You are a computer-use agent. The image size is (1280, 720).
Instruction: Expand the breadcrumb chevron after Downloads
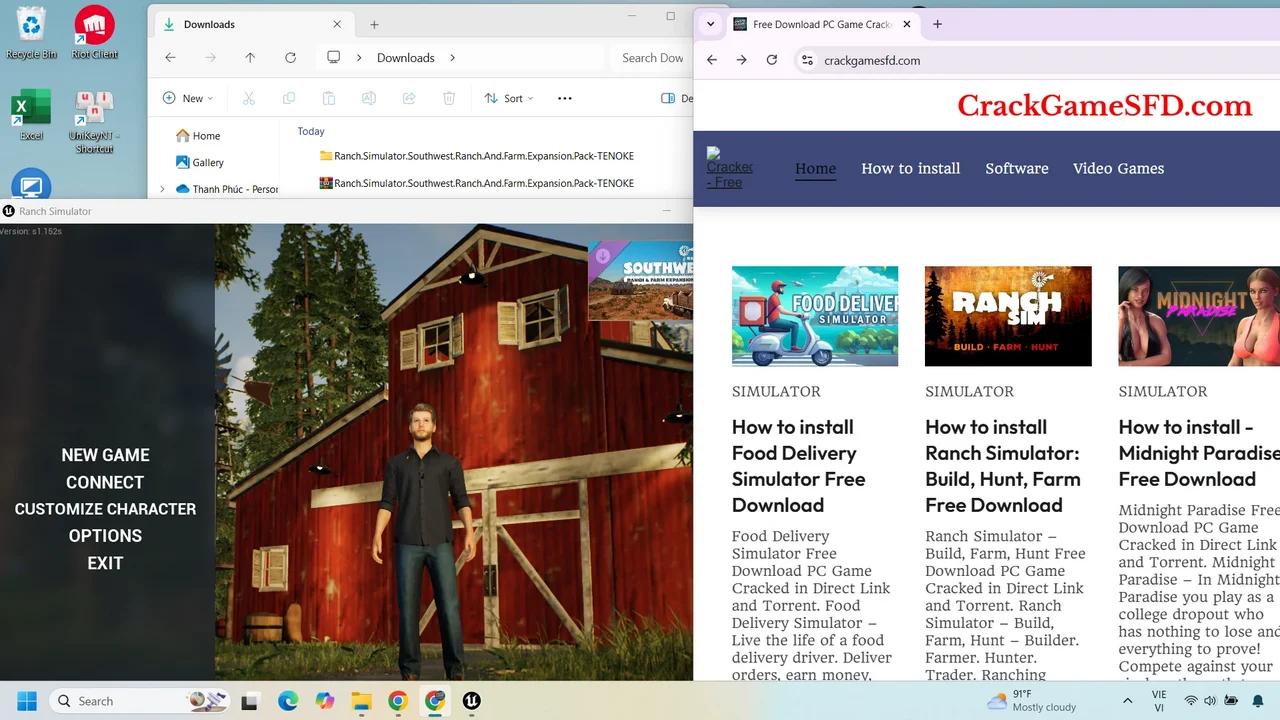pyautogui.click(x=452, y=58)
